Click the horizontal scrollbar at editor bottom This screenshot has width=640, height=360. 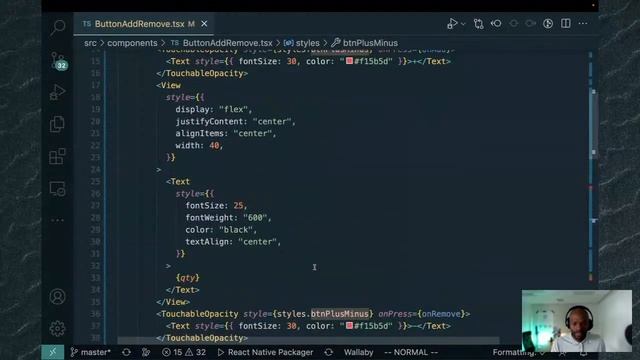point(308,340)
